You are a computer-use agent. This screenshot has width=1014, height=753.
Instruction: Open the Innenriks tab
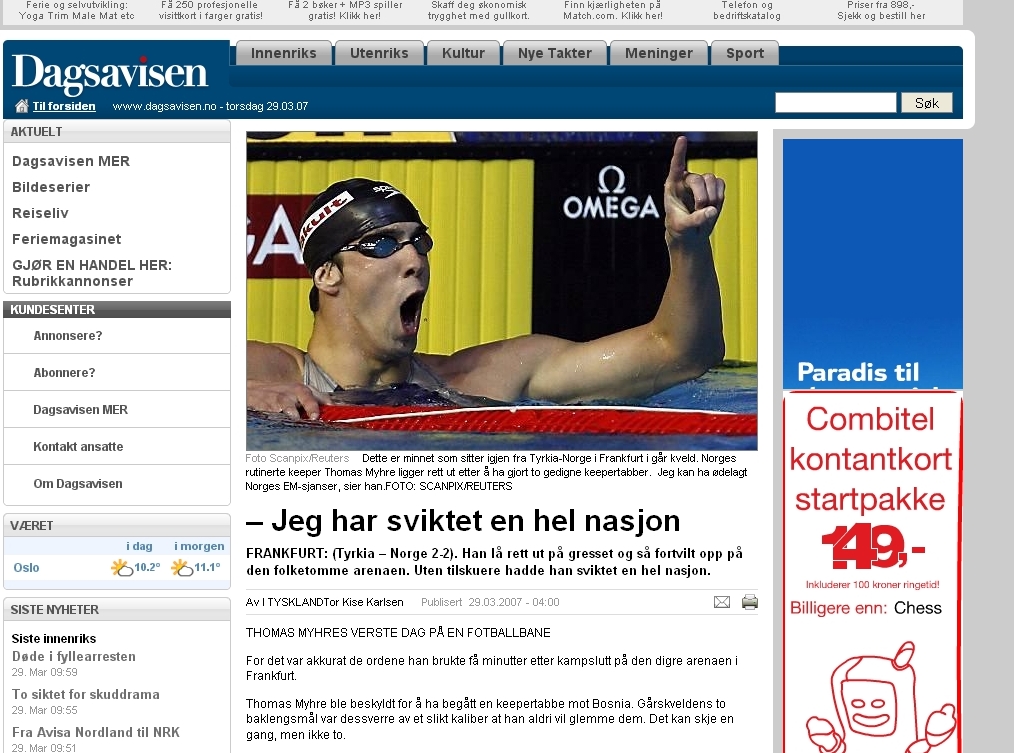(283, 53)
